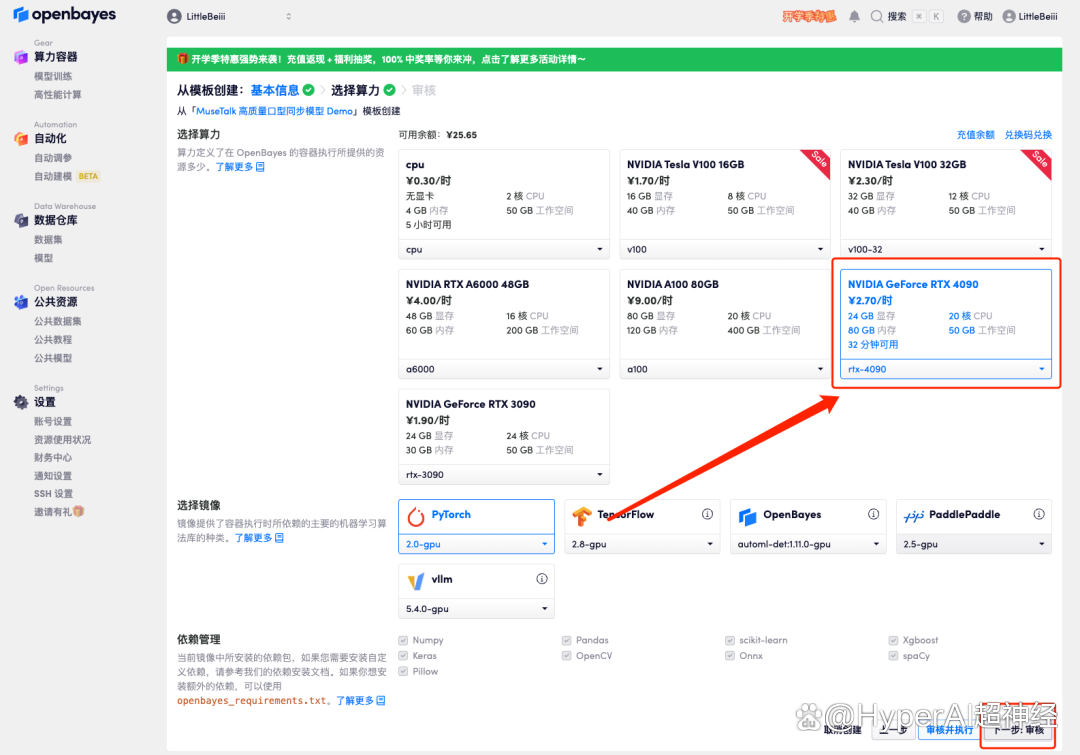The width and height of the screenshot is (1080, 755).
Task: Open notifications bell icon
Action: (x=854, y=17)
